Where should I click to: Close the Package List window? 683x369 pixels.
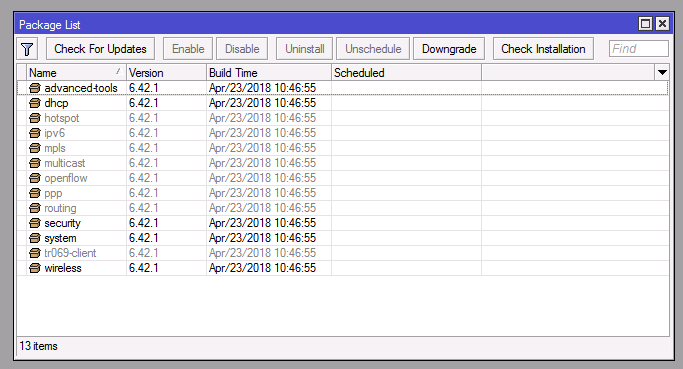click(x=662, y=24)
